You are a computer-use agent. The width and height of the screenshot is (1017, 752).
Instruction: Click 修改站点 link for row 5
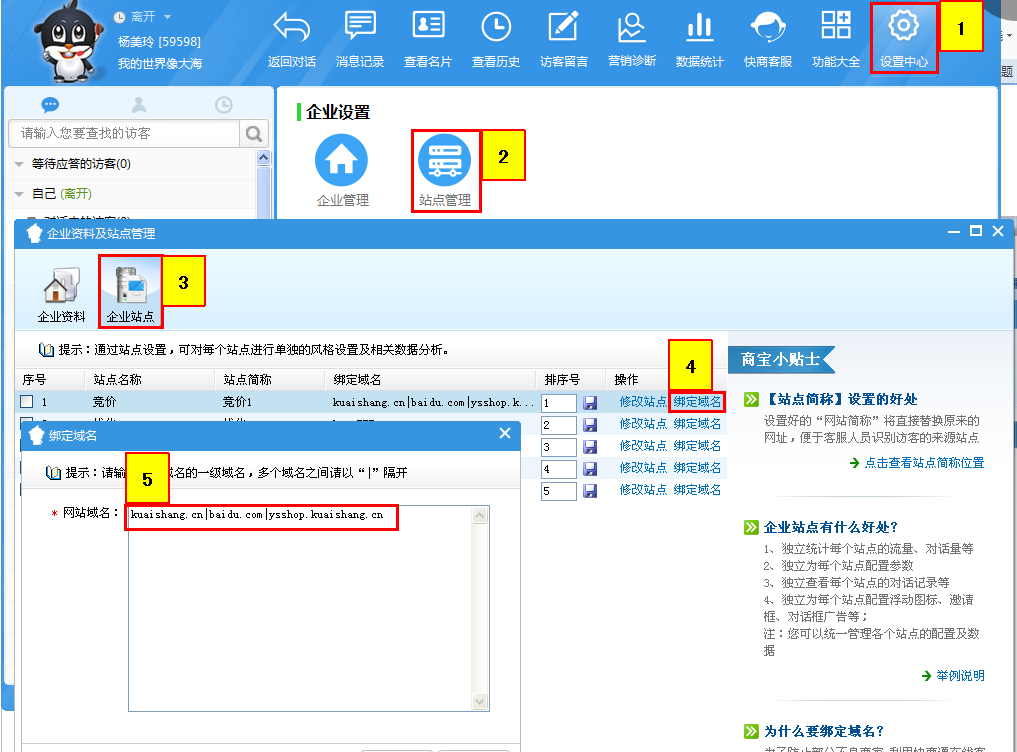click(642, 490)
